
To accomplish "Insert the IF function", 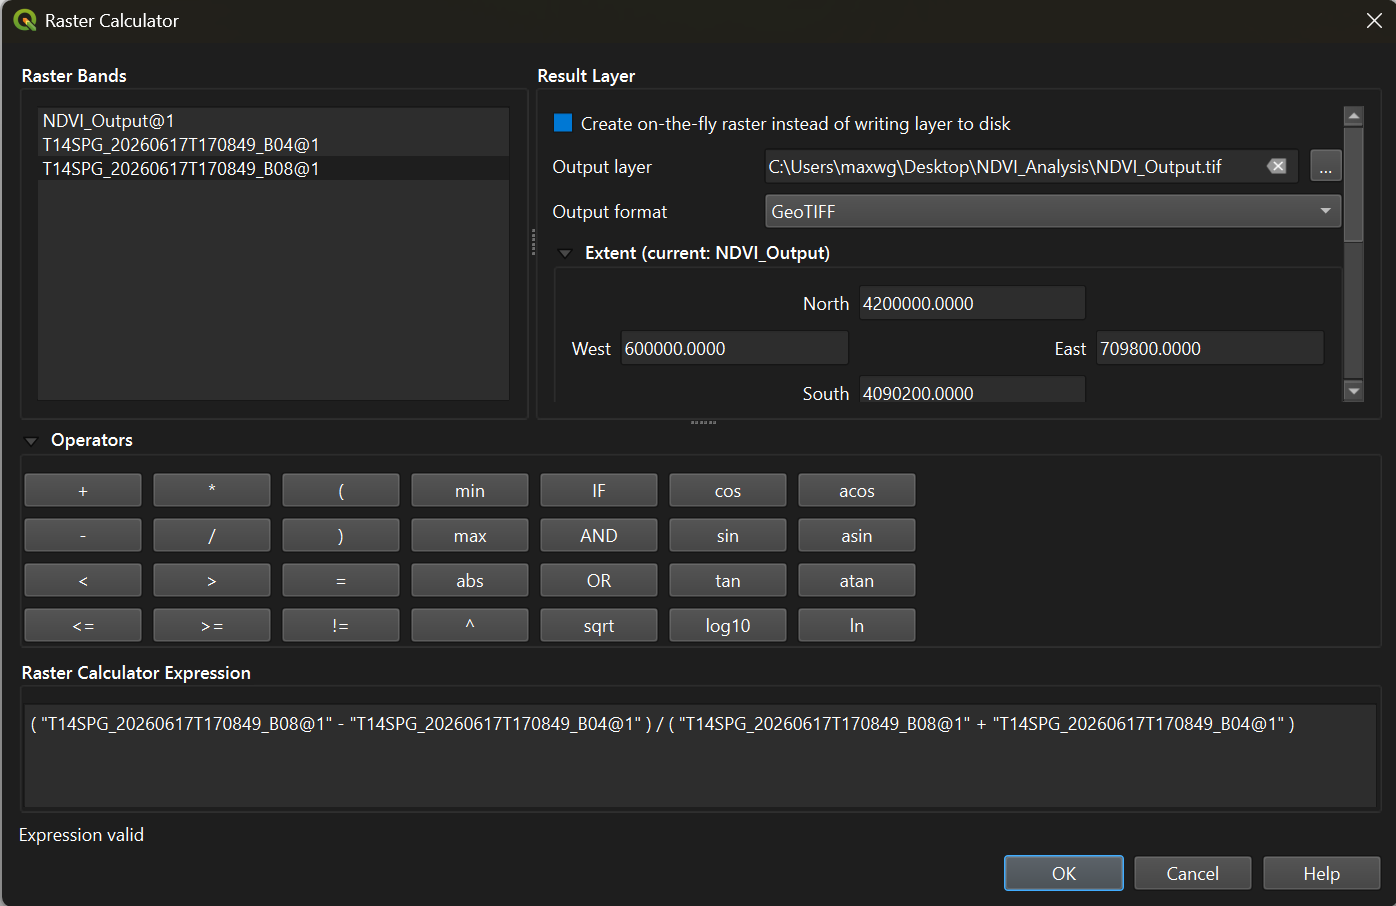I will tap(599, 490).
